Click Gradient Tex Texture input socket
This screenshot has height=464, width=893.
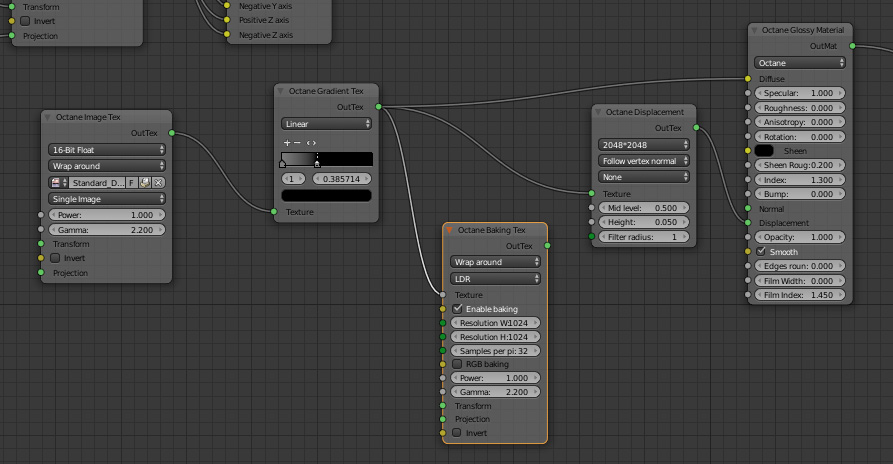click(274, 212)
